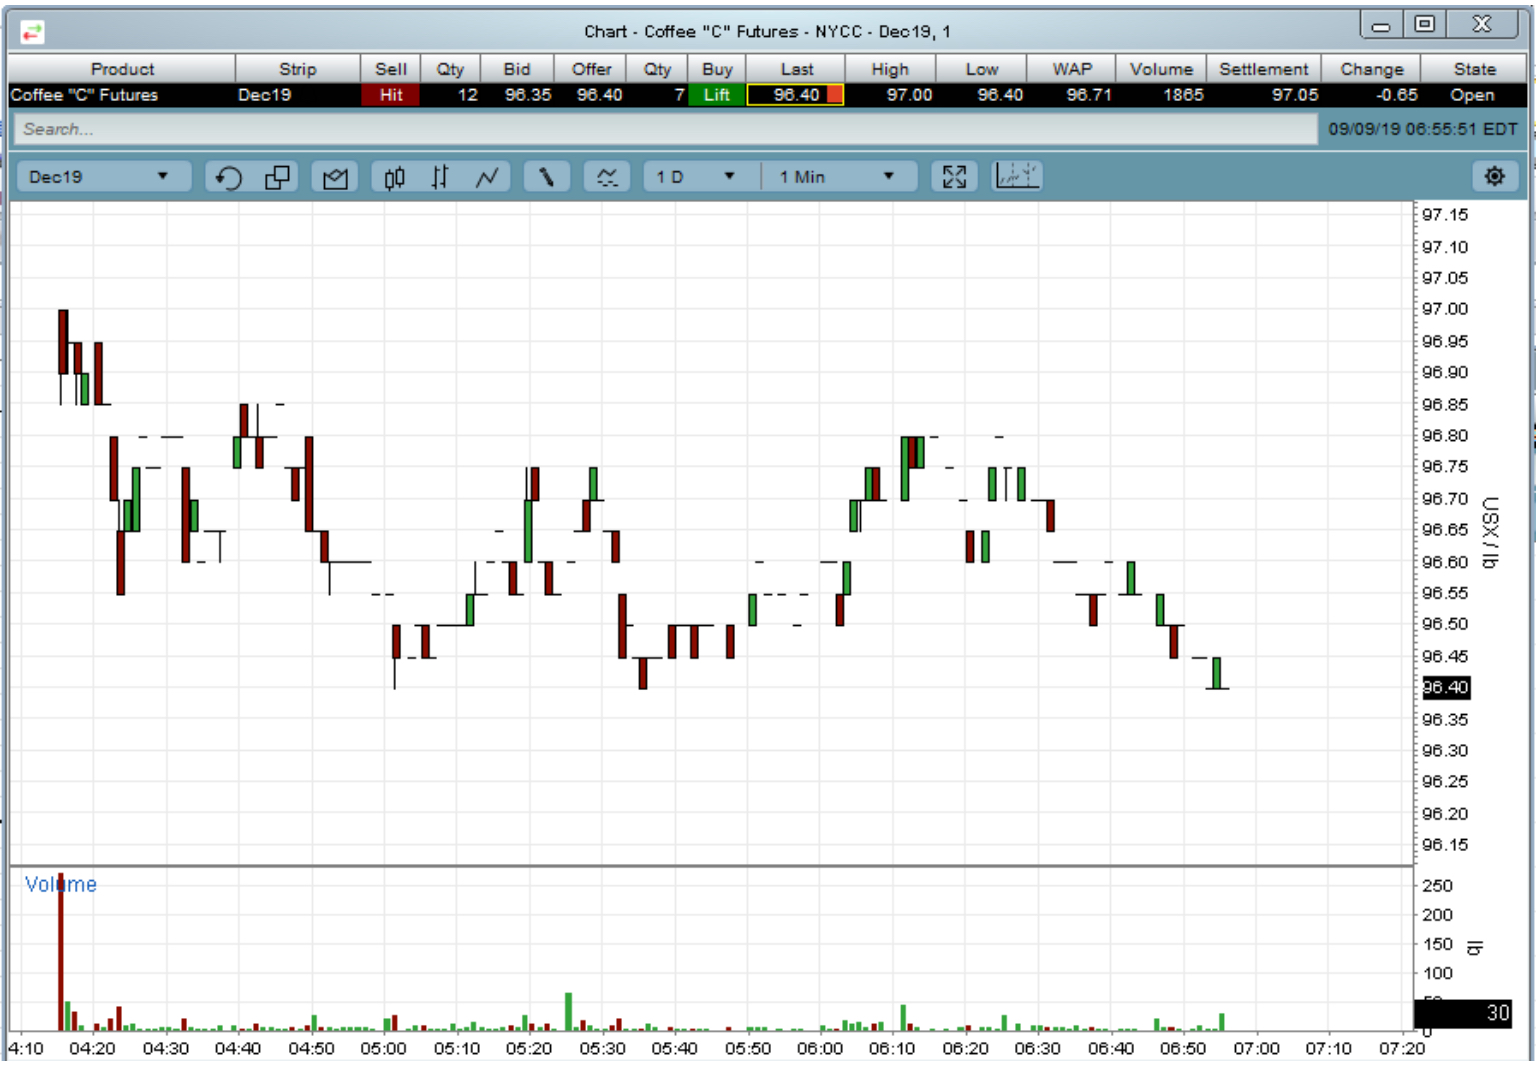Click the Offer column header
The width and height of the screenshot is (1536, 1066).
591,69
